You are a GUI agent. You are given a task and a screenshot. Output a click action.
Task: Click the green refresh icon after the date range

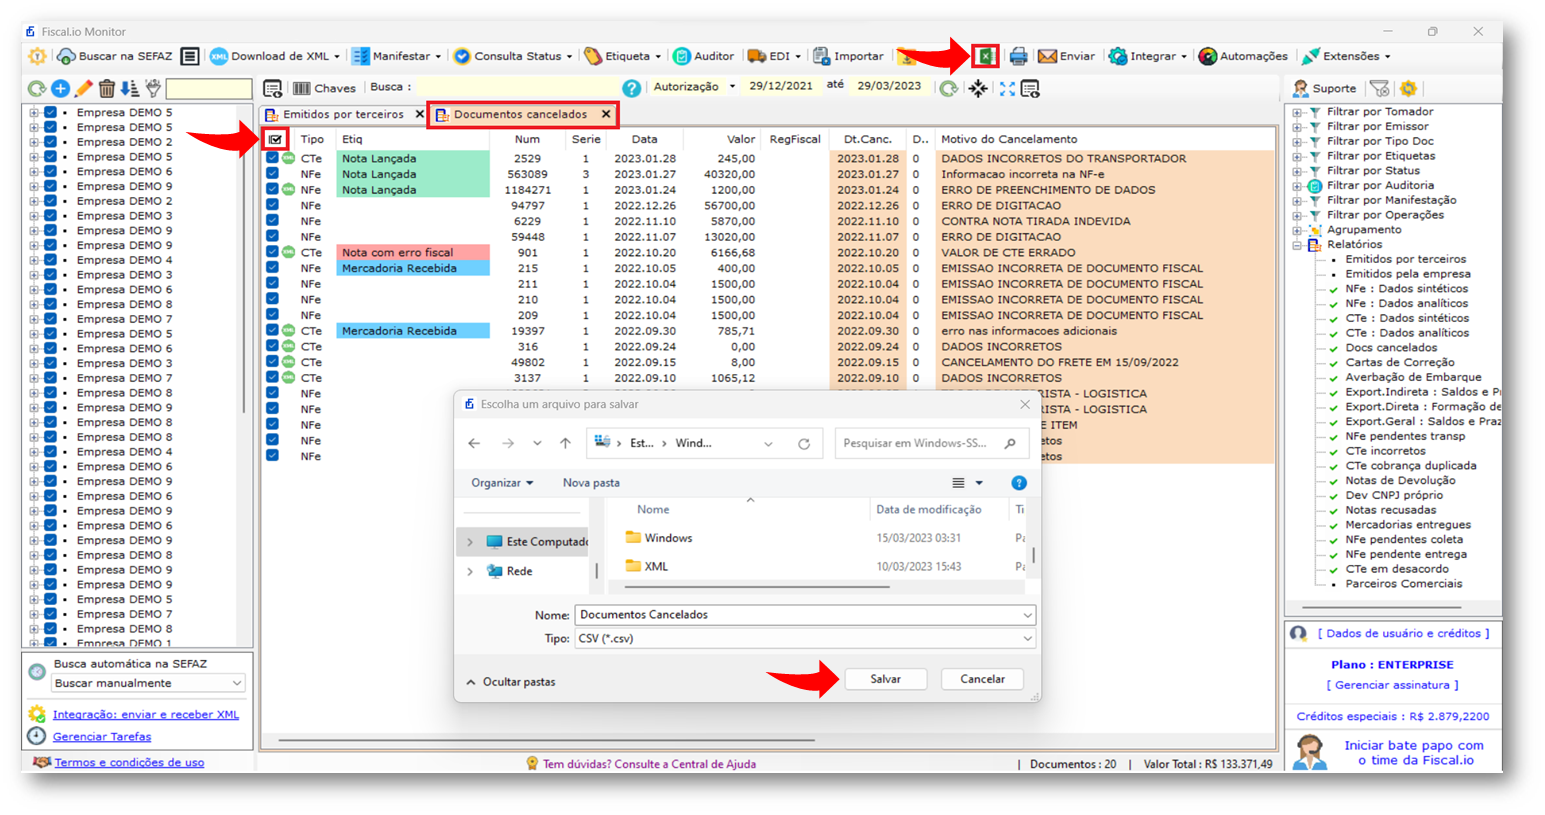pos(949,88)
